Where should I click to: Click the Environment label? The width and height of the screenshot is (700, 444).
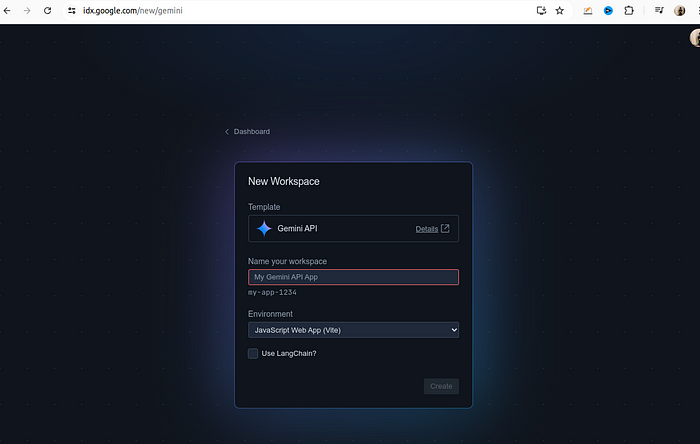point(271,314)
